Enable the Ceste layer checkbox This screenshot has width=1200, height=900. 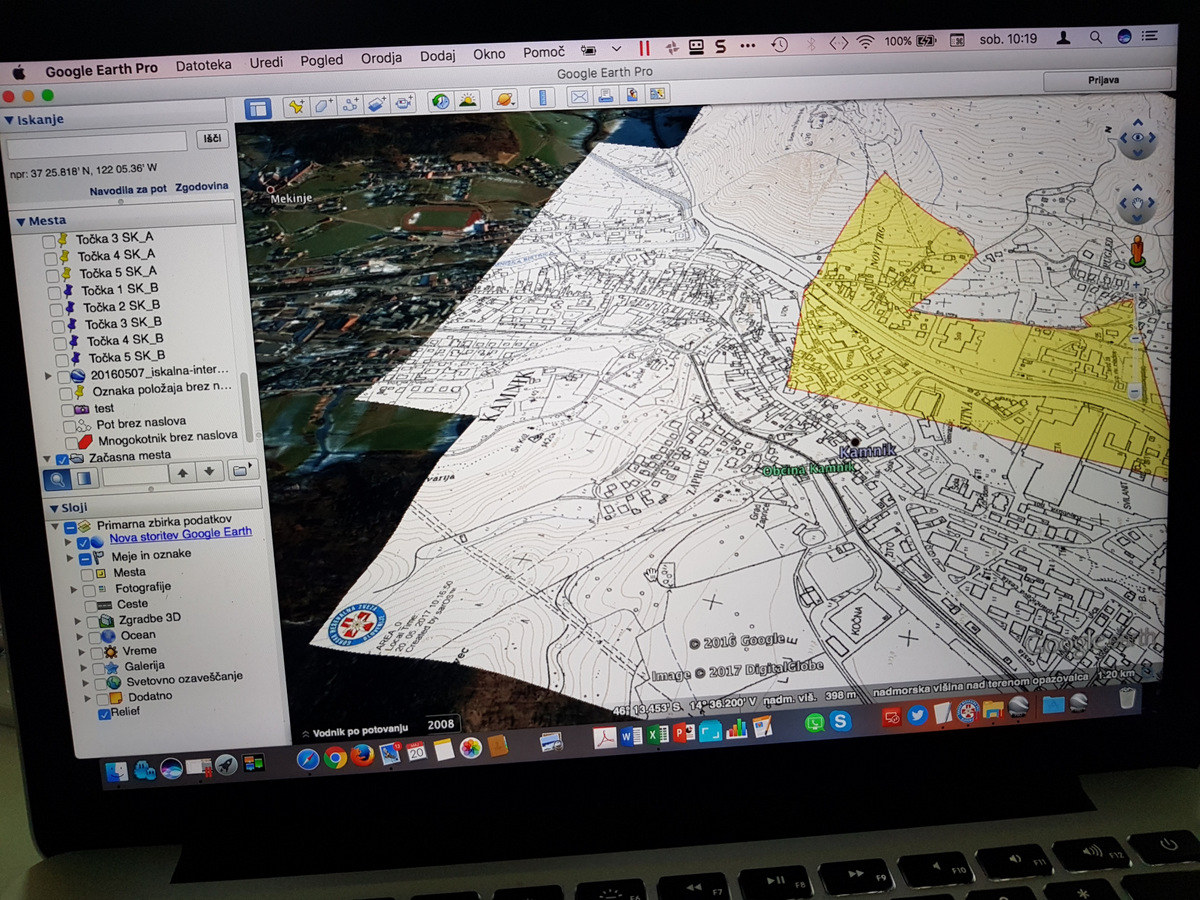pos(91,606)
